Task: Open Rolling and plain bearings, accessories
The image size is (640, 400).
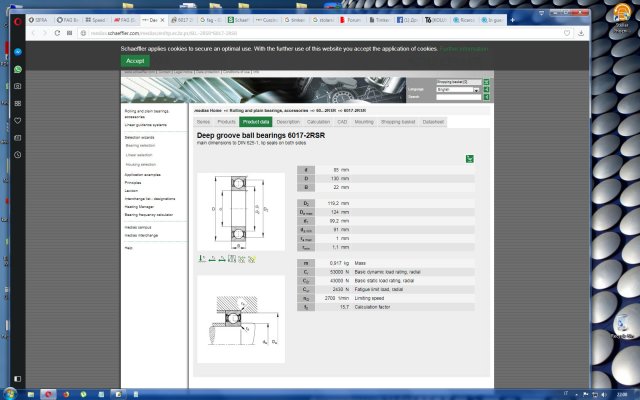Action: [147, 114]
